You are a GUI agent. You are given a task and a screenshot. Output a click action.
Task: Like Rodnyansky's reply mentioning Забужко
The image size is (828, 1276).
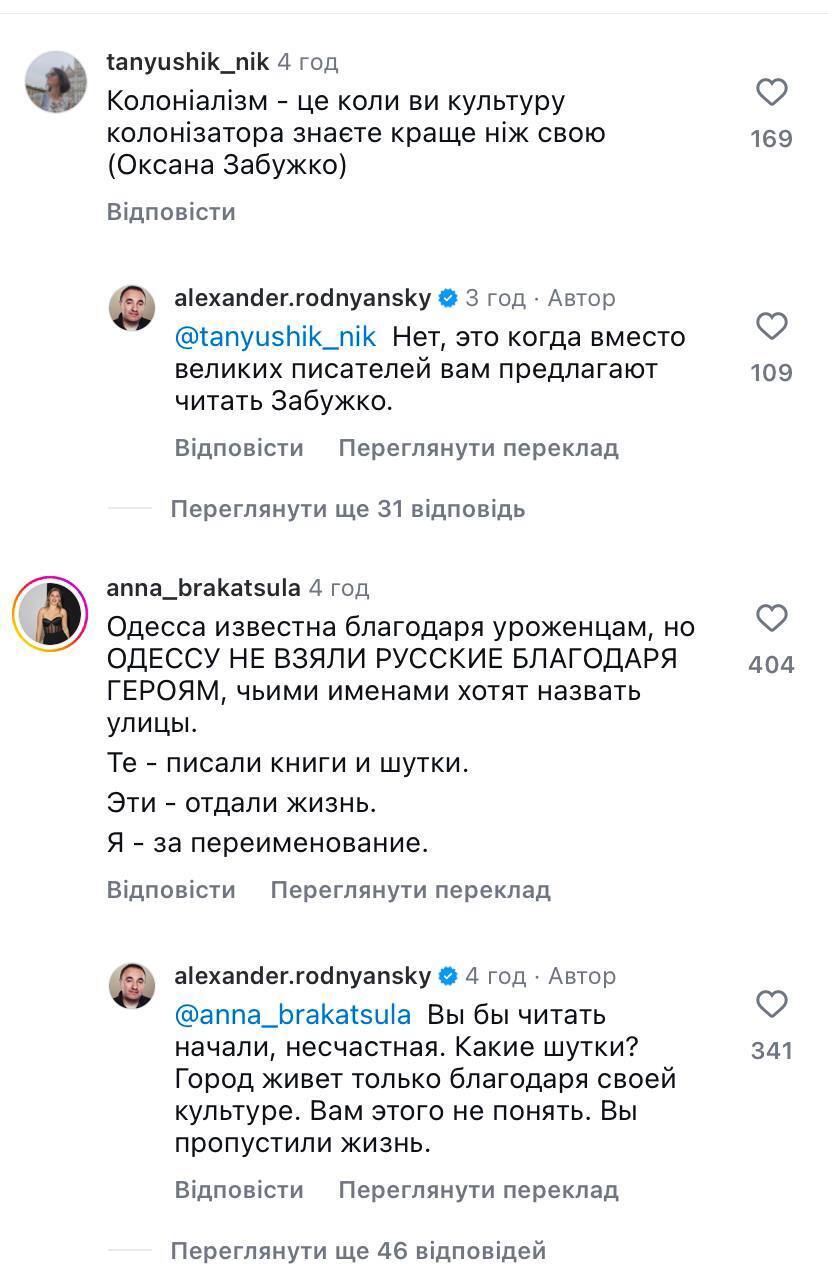pos(771,327)
